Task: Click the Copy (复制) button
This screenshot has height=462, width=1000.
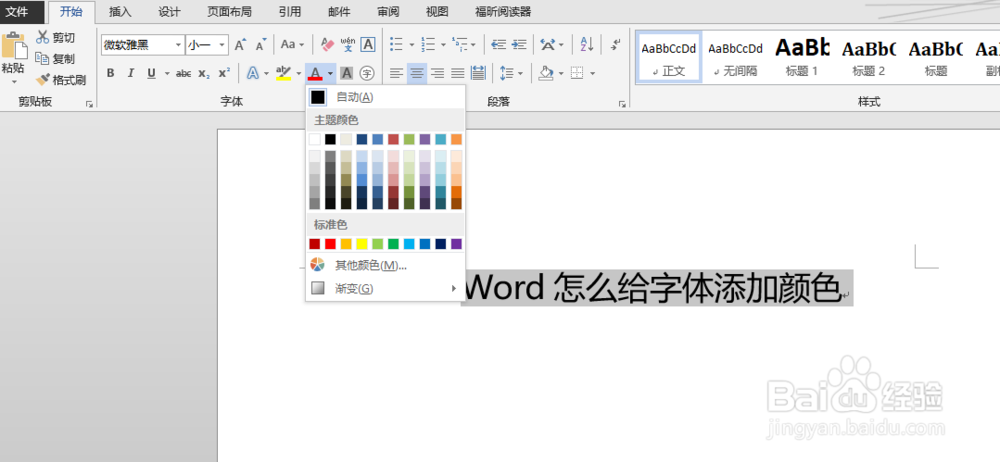Action: pos(55,59)
